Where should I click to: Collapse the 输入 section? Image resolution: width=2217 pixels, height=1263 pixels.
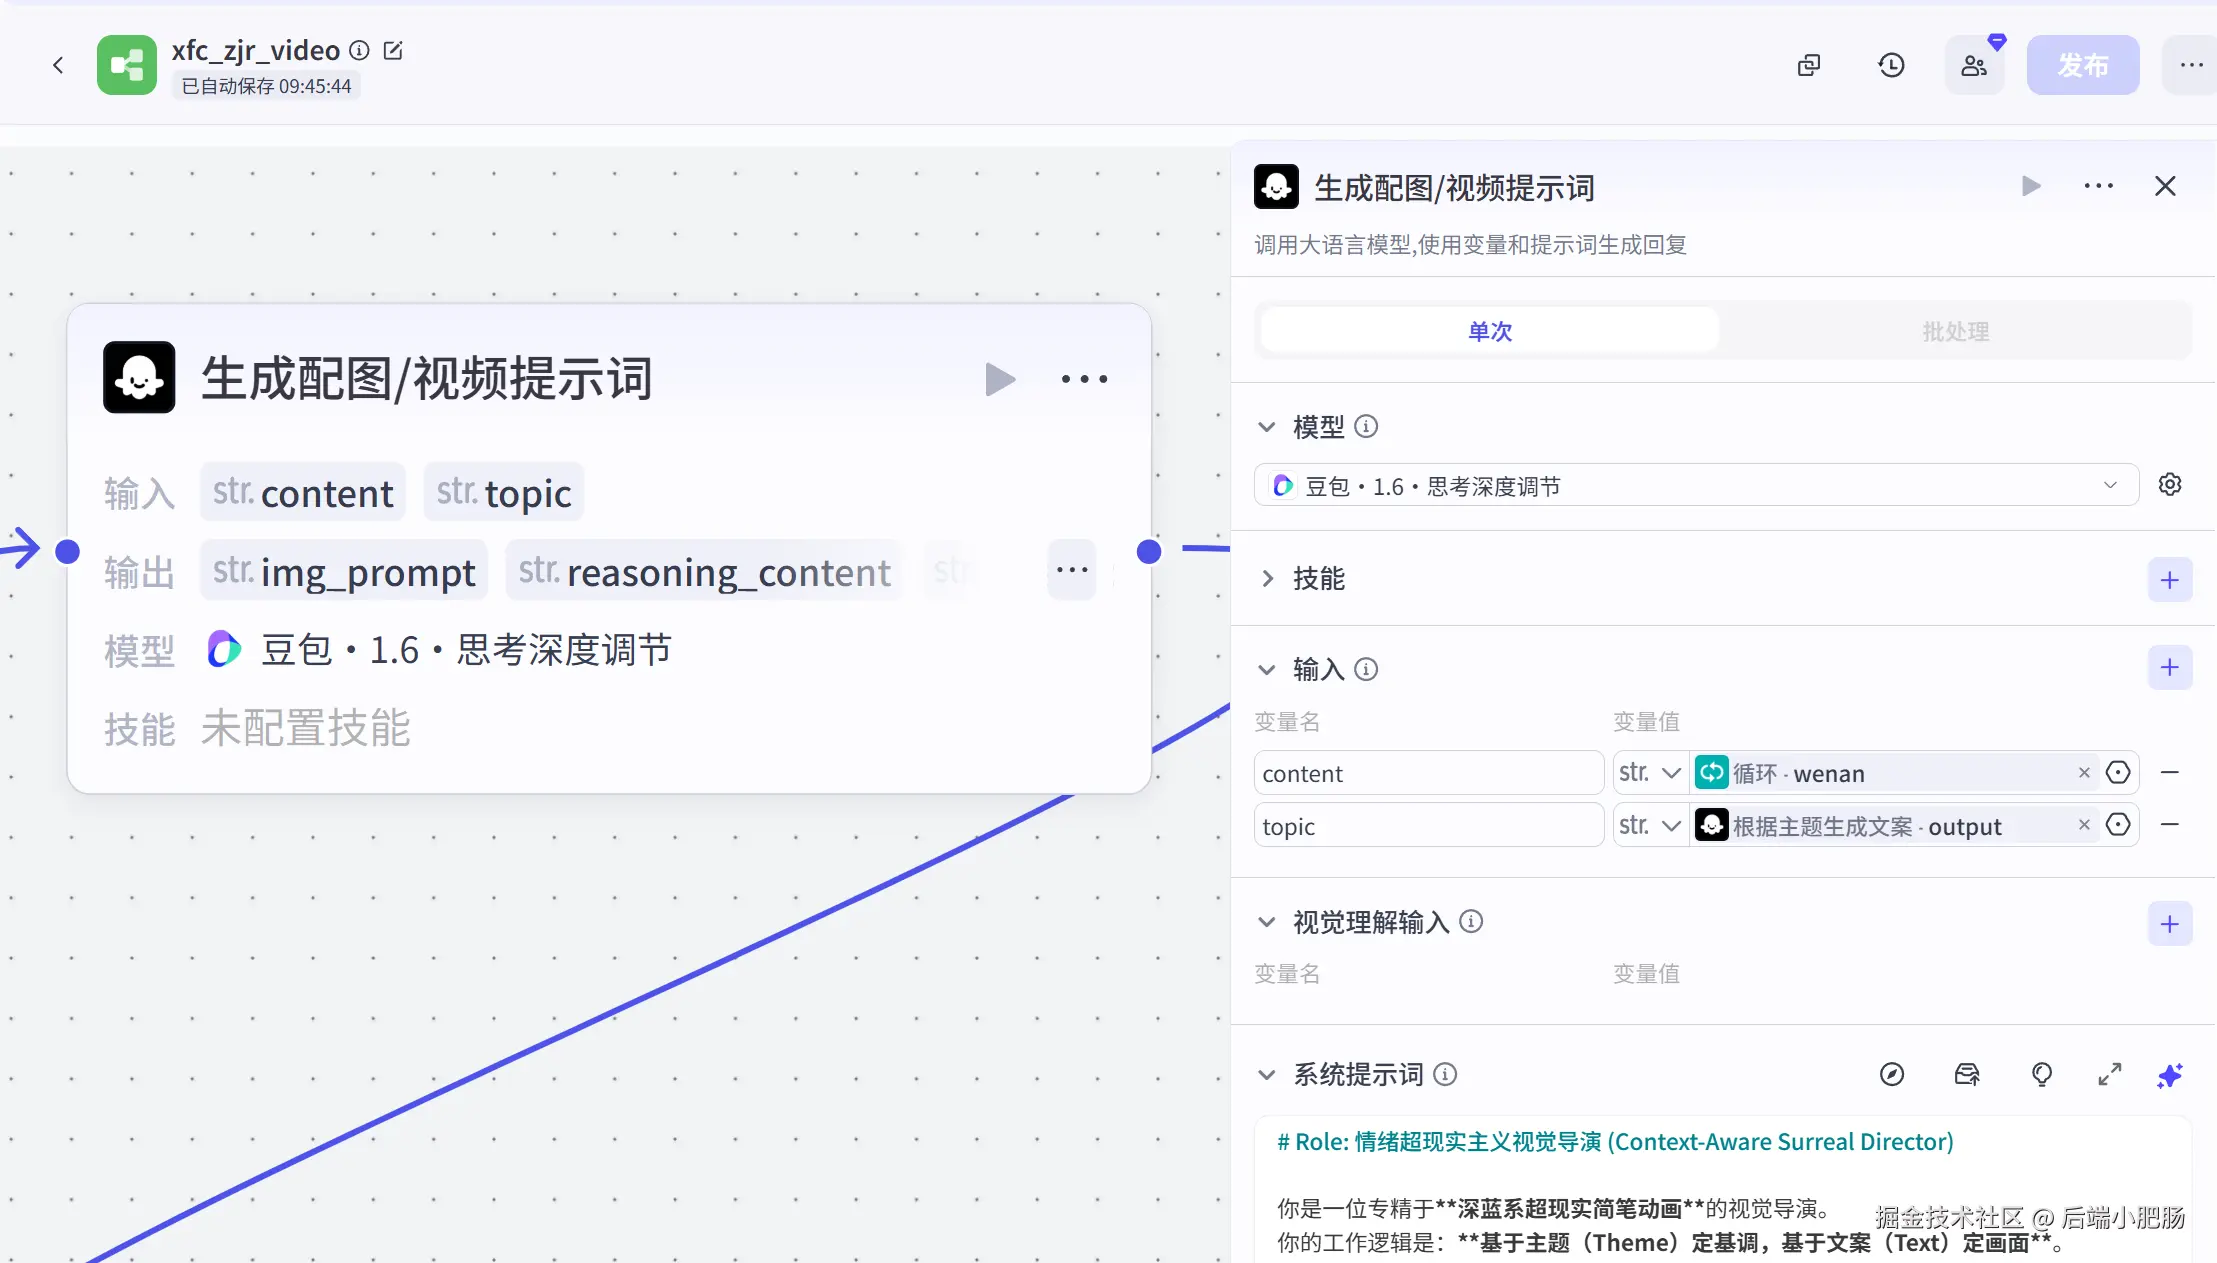pyautogui.click(x=1268, y=669)
